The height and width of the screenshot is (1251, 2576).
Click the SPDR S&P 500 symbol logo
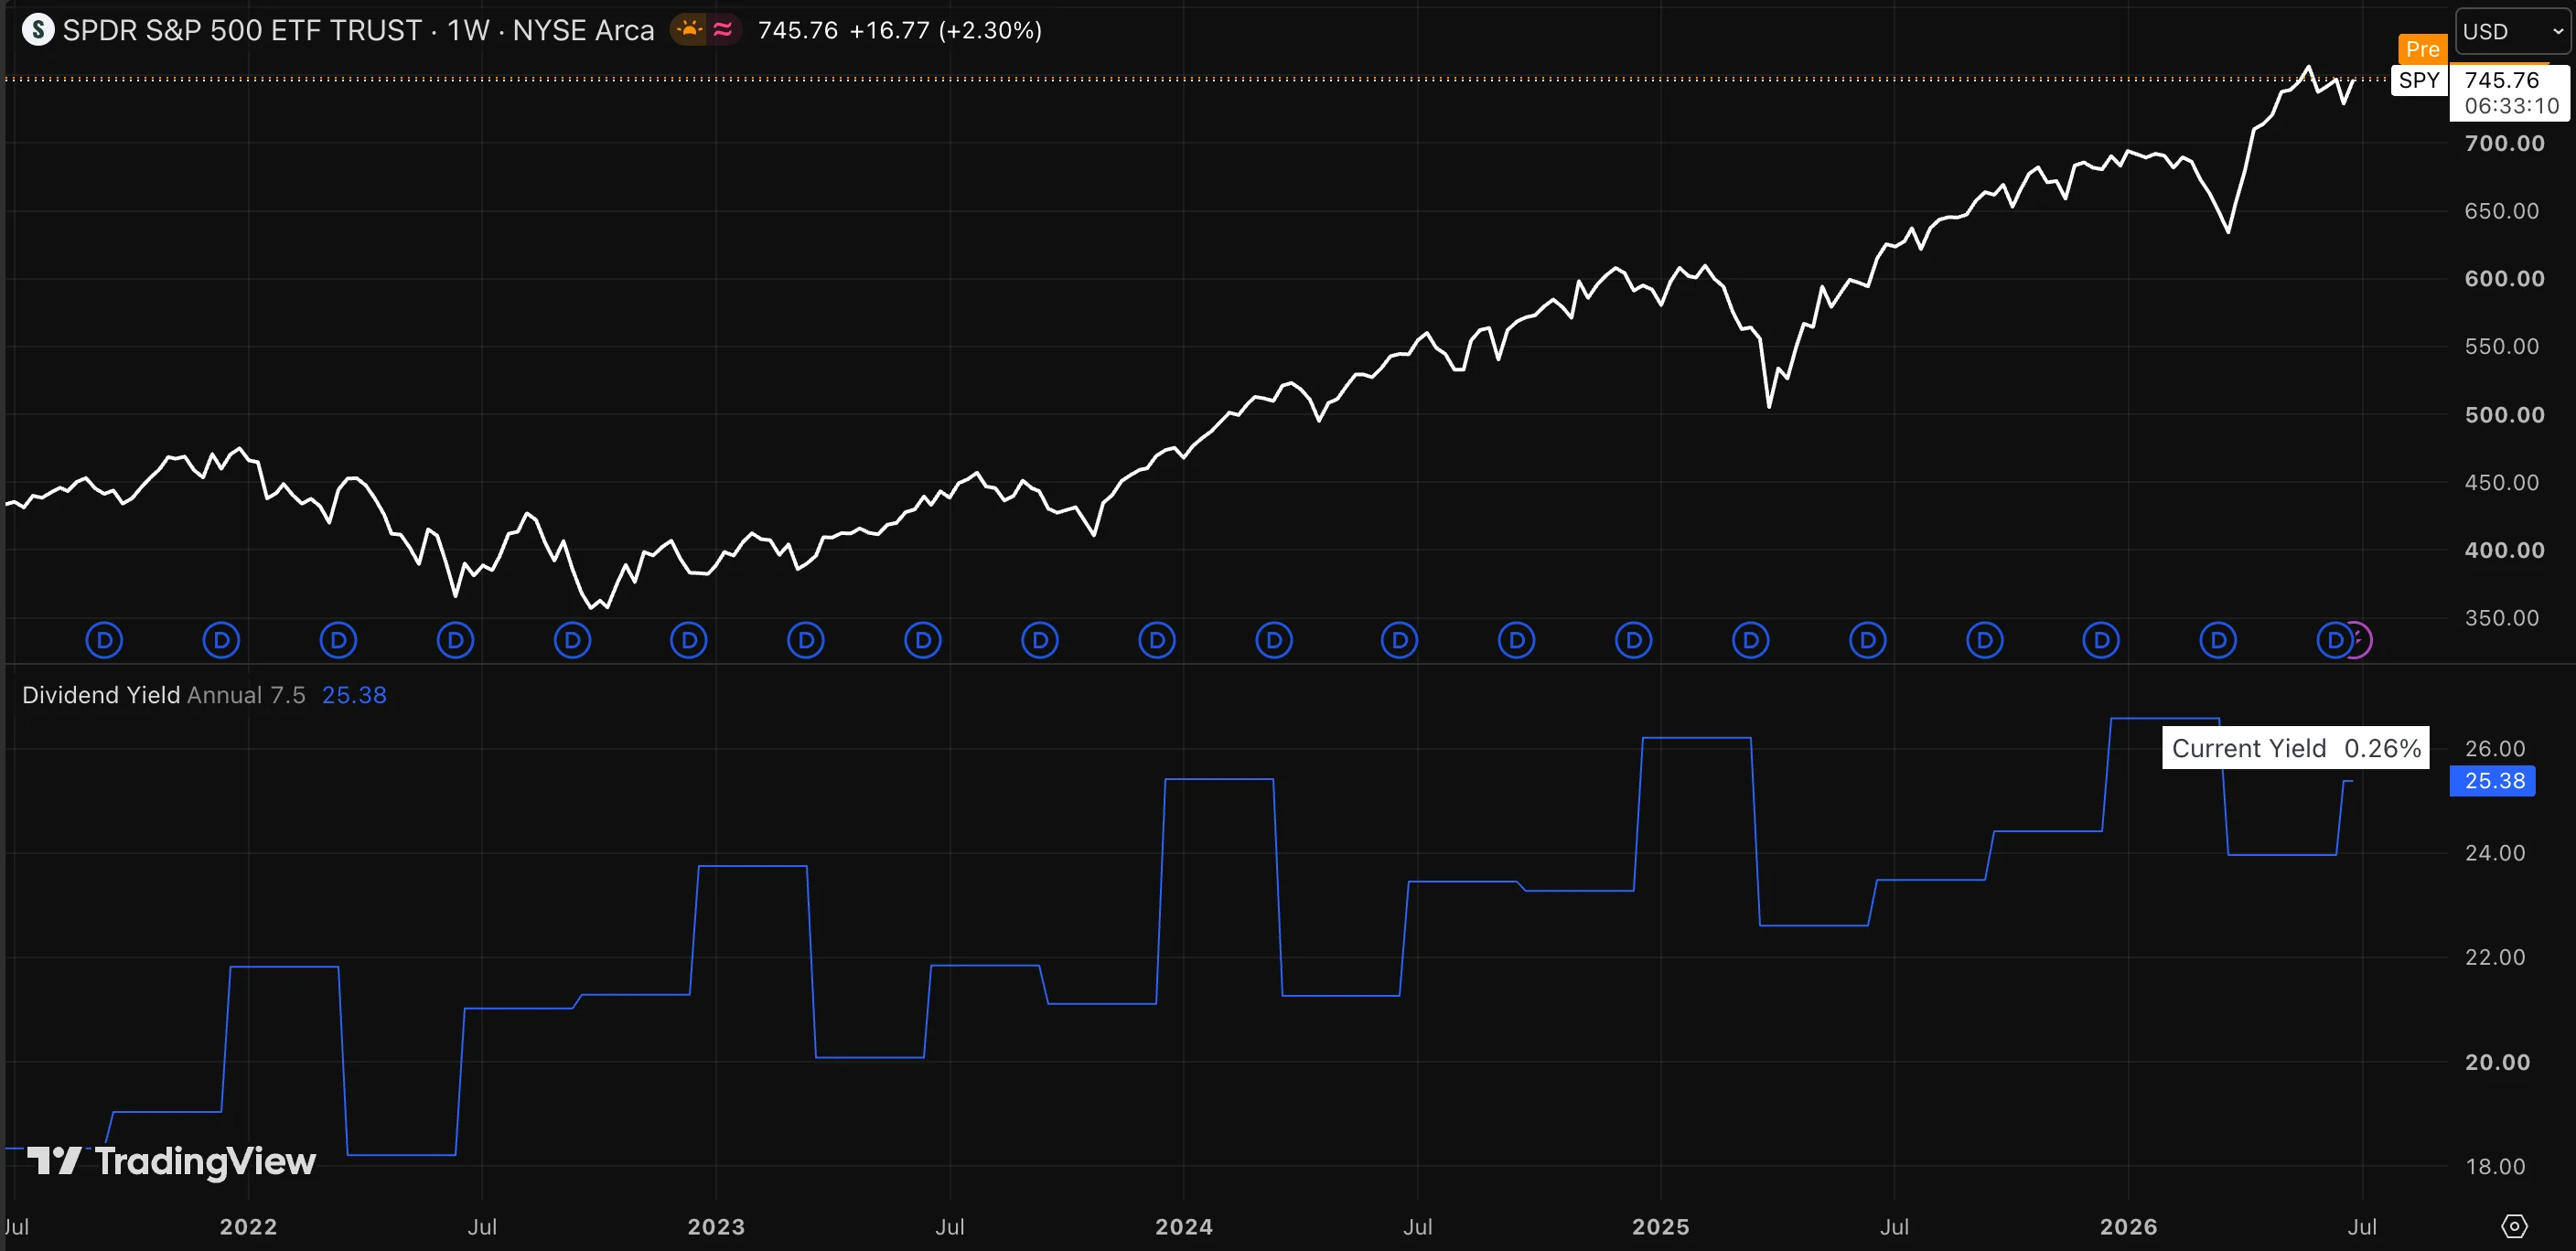point(38,30)
